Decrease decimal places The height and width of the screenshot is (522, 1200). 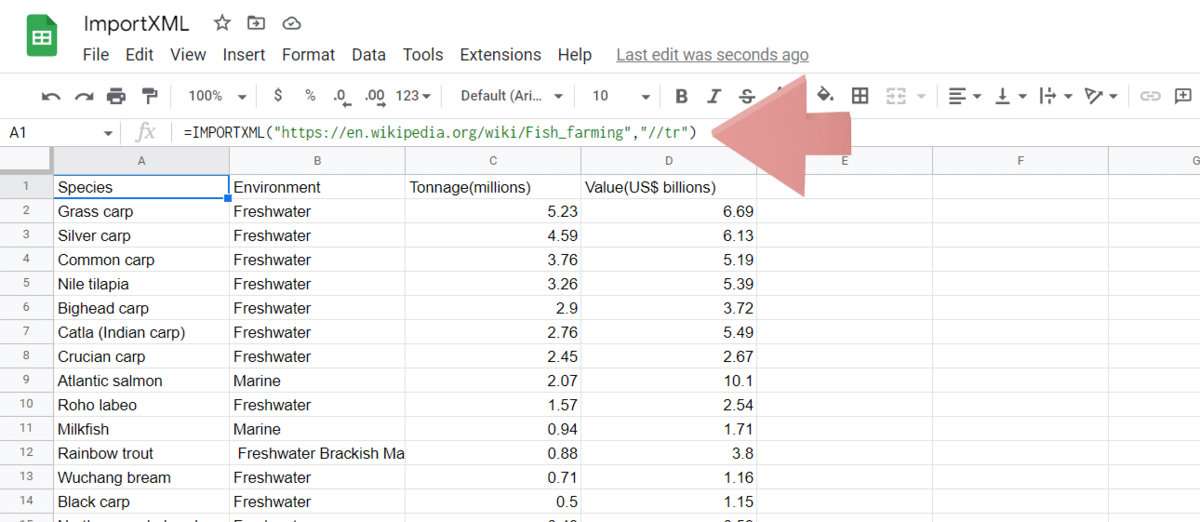(x=341, y=96)
